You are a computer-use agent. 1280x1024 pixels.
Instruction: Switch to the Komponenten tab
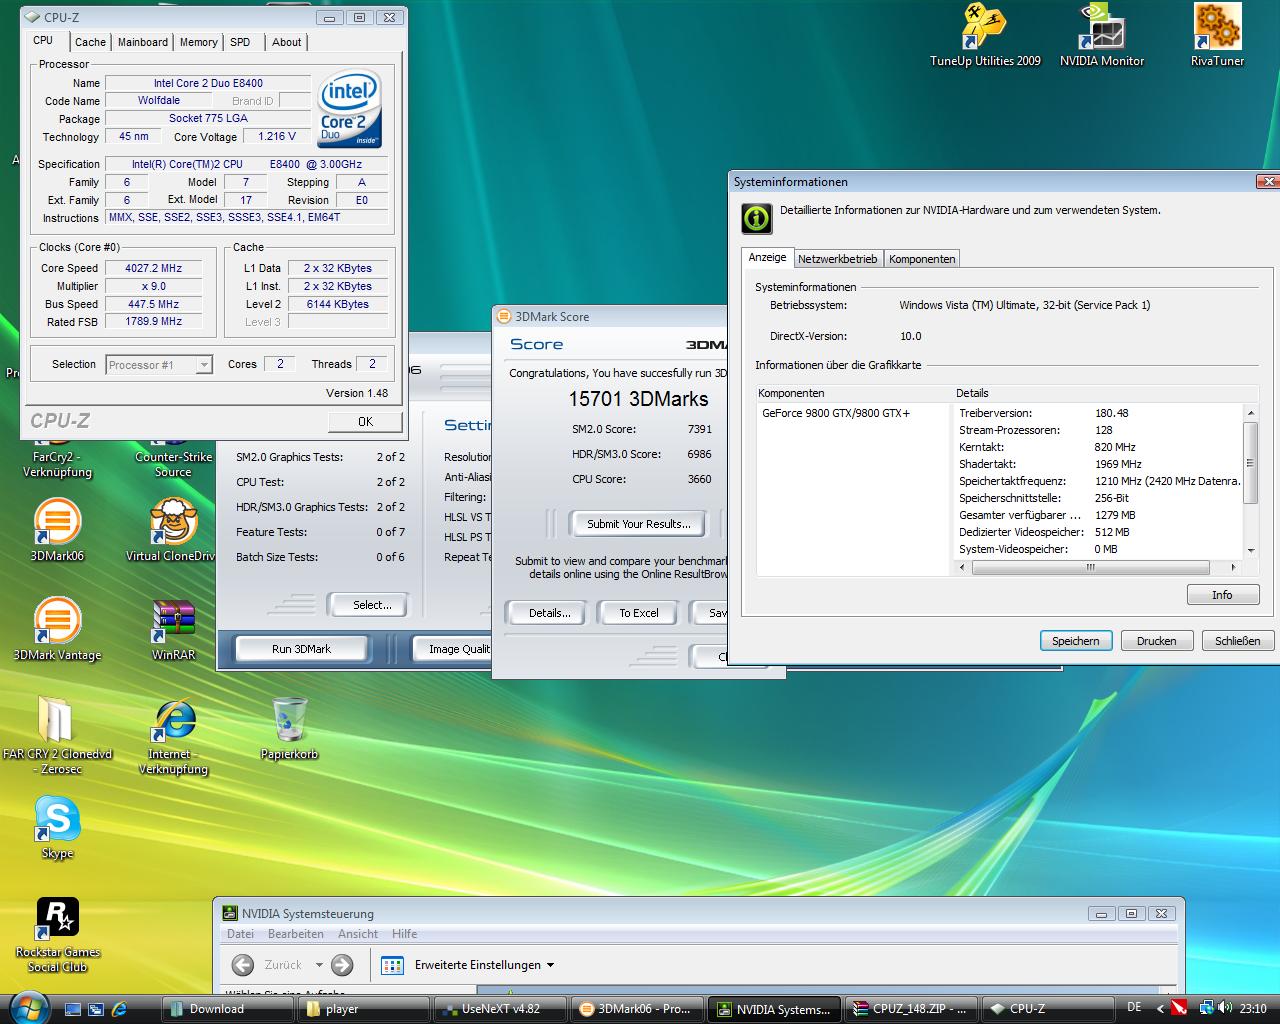click(x=922, y=259)
